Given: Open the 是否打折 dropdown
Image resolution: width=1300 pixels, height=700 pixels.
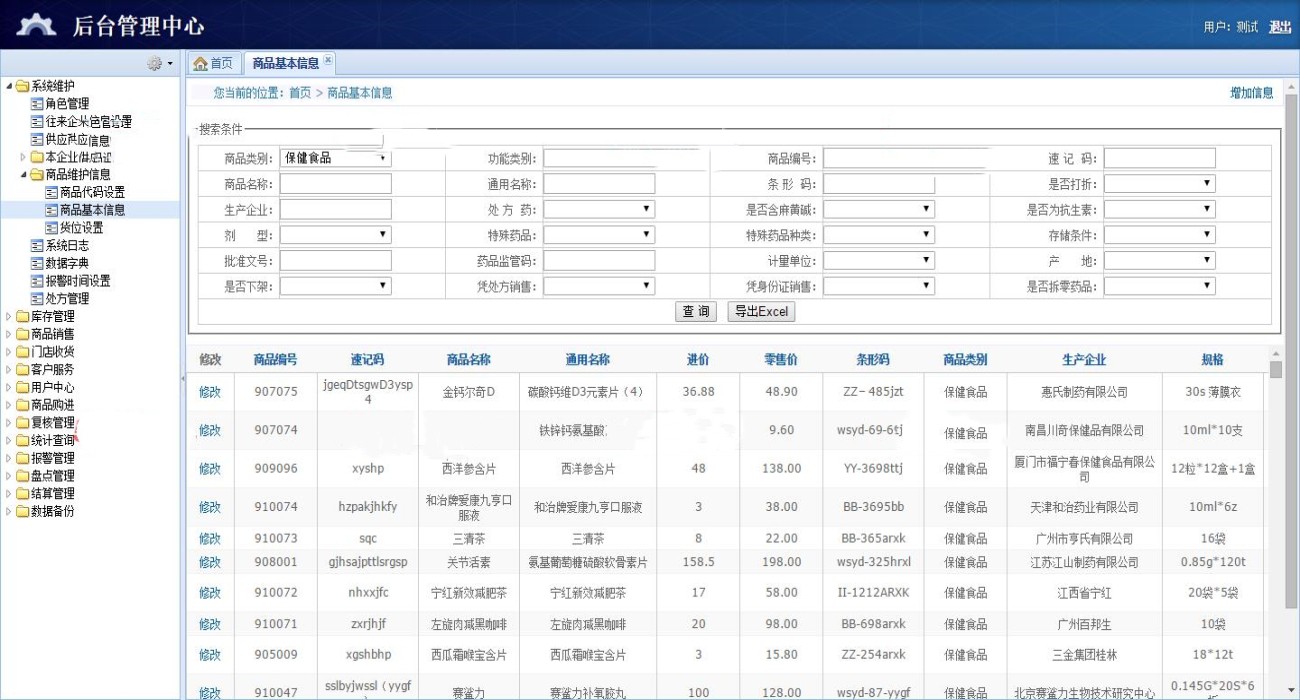Looking at the screenshot, I should [1160, 184].
